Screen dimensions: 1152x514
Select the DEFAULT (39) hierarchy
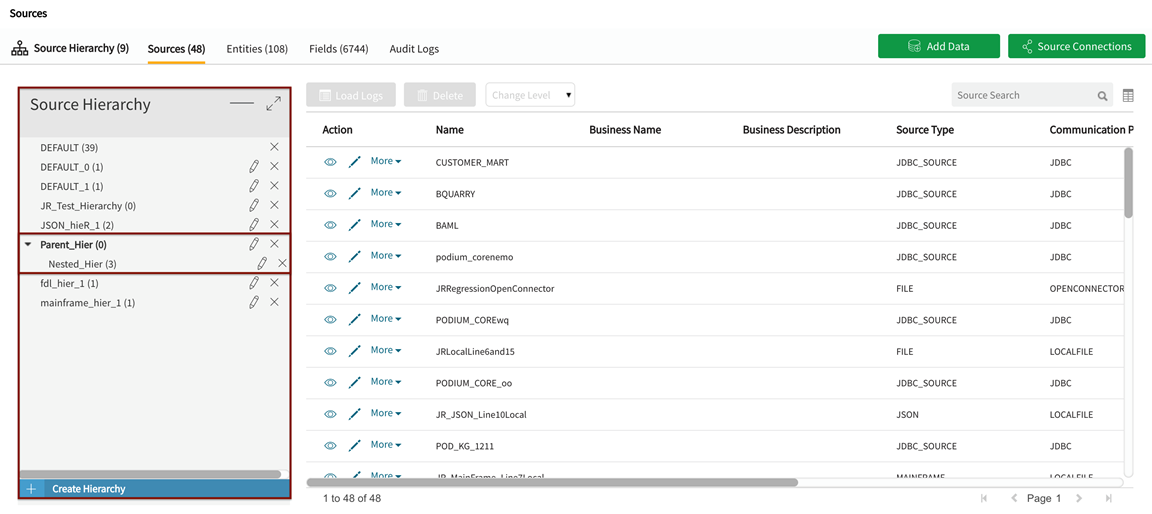click(x=71, y=147)
